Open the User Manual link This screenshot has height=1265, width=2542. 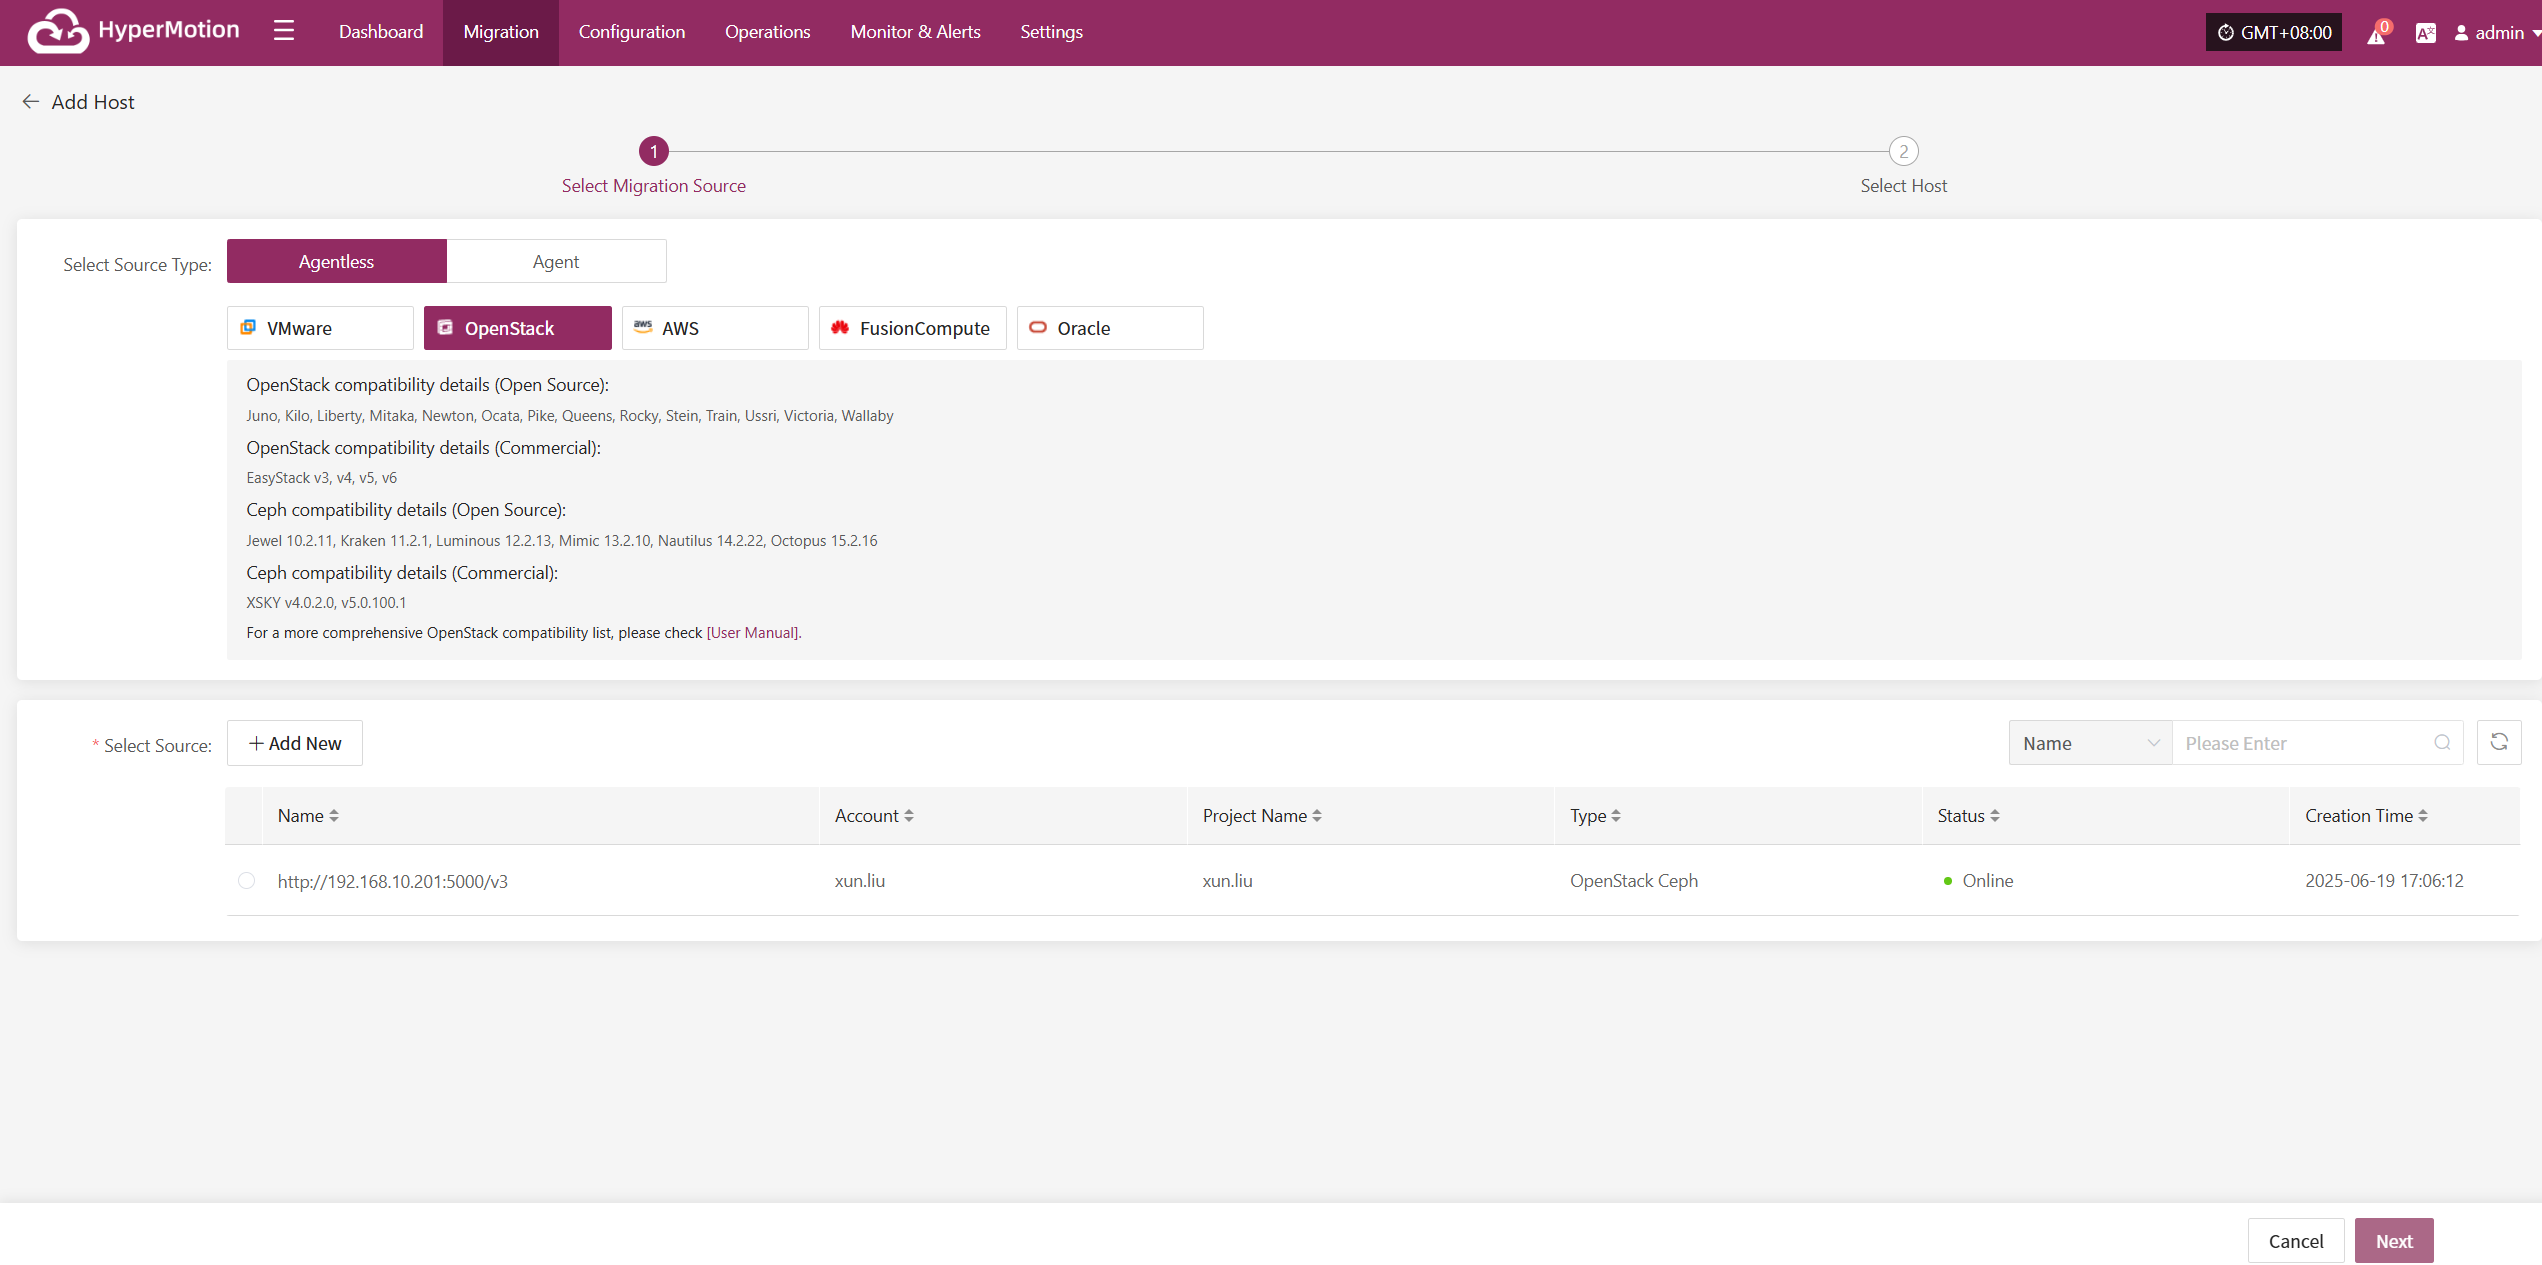[x=753, y=633]
